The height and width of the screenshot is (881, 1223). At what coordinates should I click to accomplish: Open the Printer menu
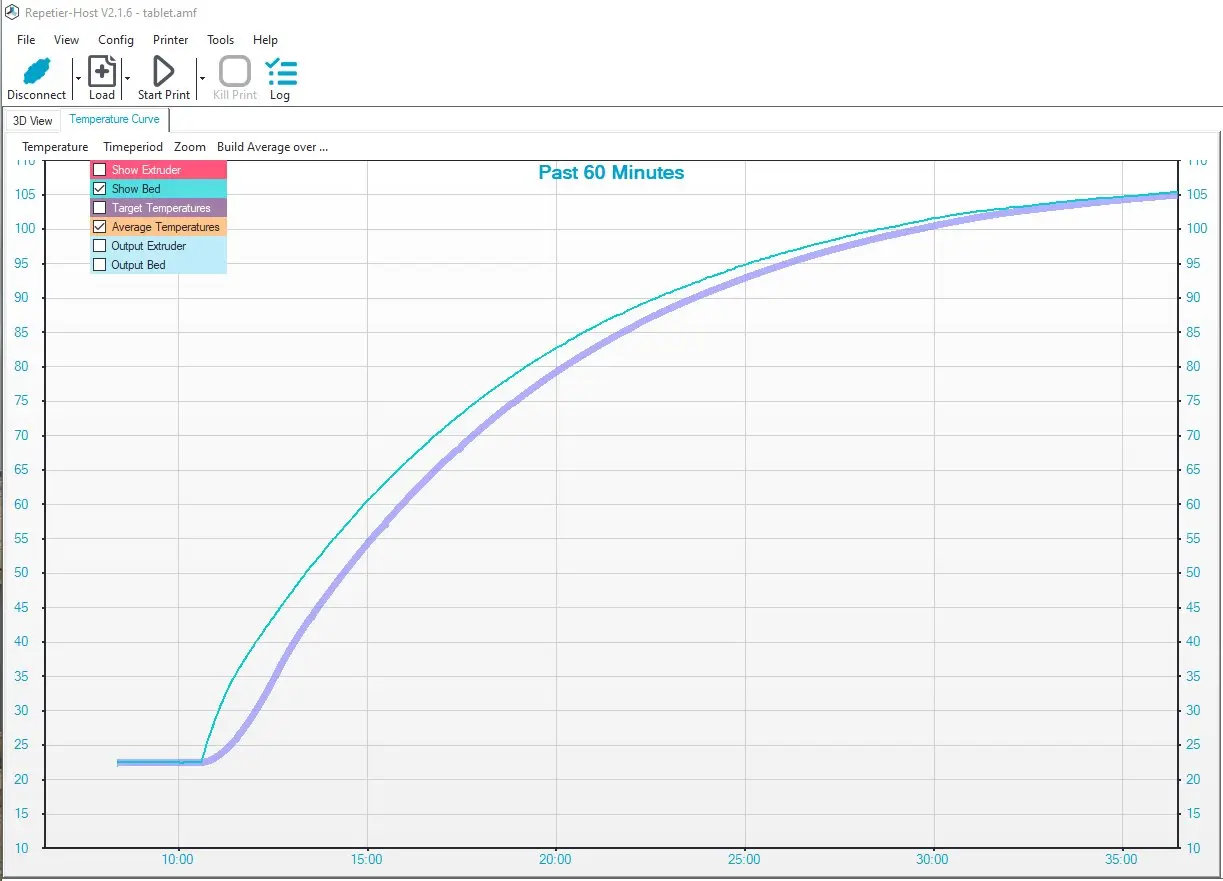pyautogui.click(x=171, y=40)
